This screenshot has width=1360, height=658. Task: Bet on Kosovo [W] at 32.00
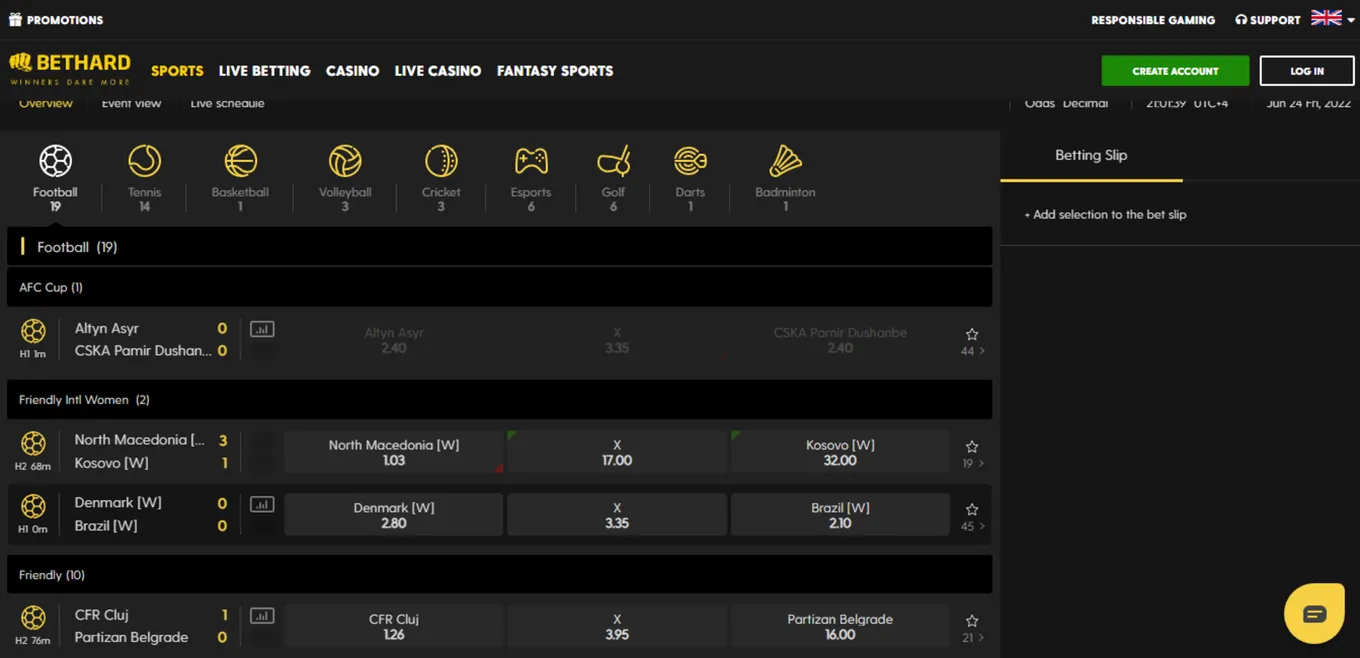(840, 452)
